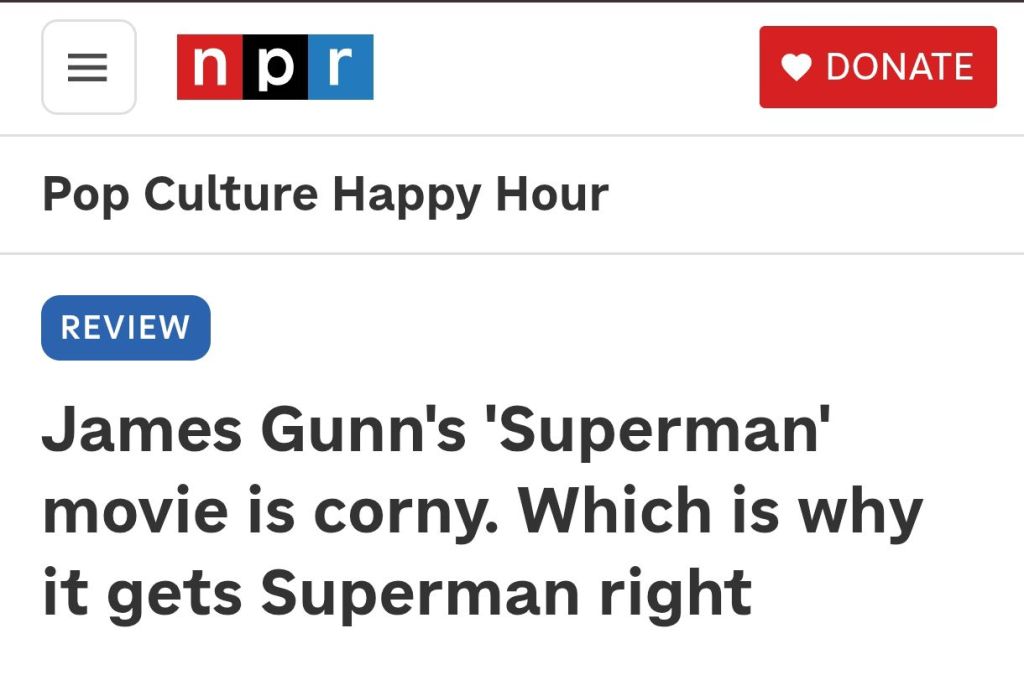
Task: Click the heart icon in Donate button
Action: coord(796,67)
